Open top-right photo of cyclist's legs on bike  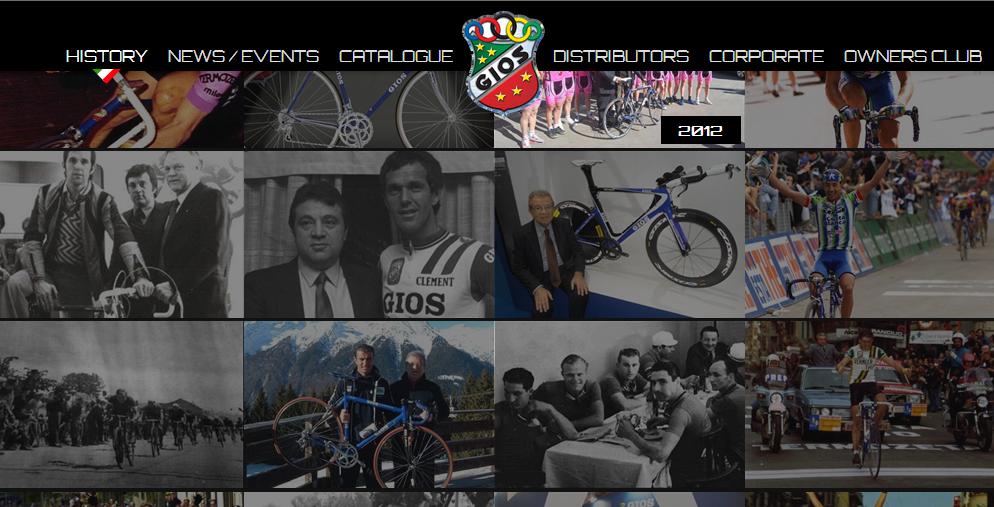point(870,109)
